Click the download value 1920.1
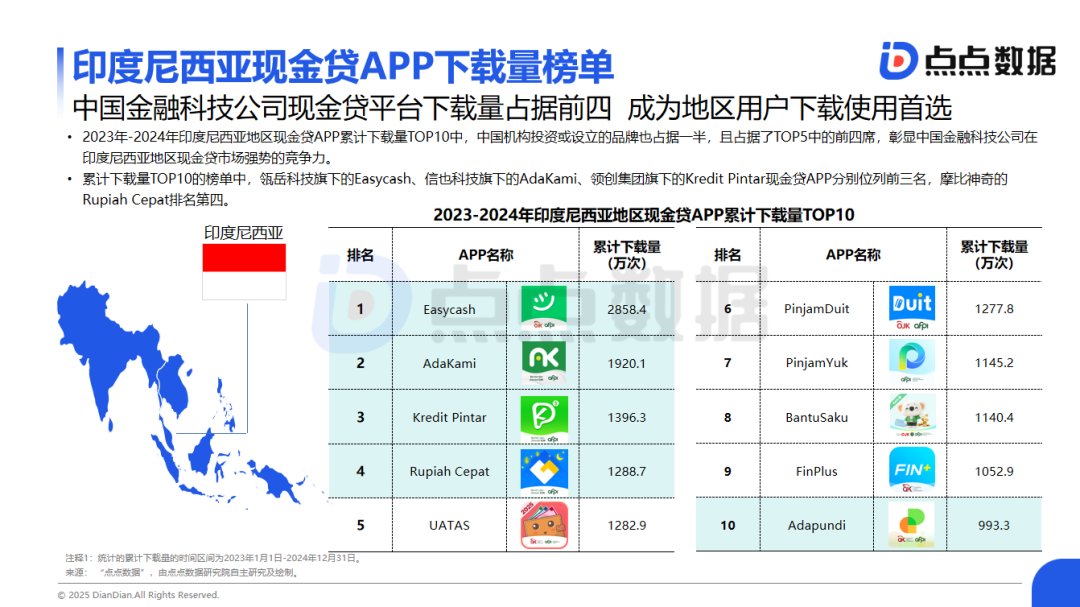This screenshot has width=1080, height=607. point(627,363)
